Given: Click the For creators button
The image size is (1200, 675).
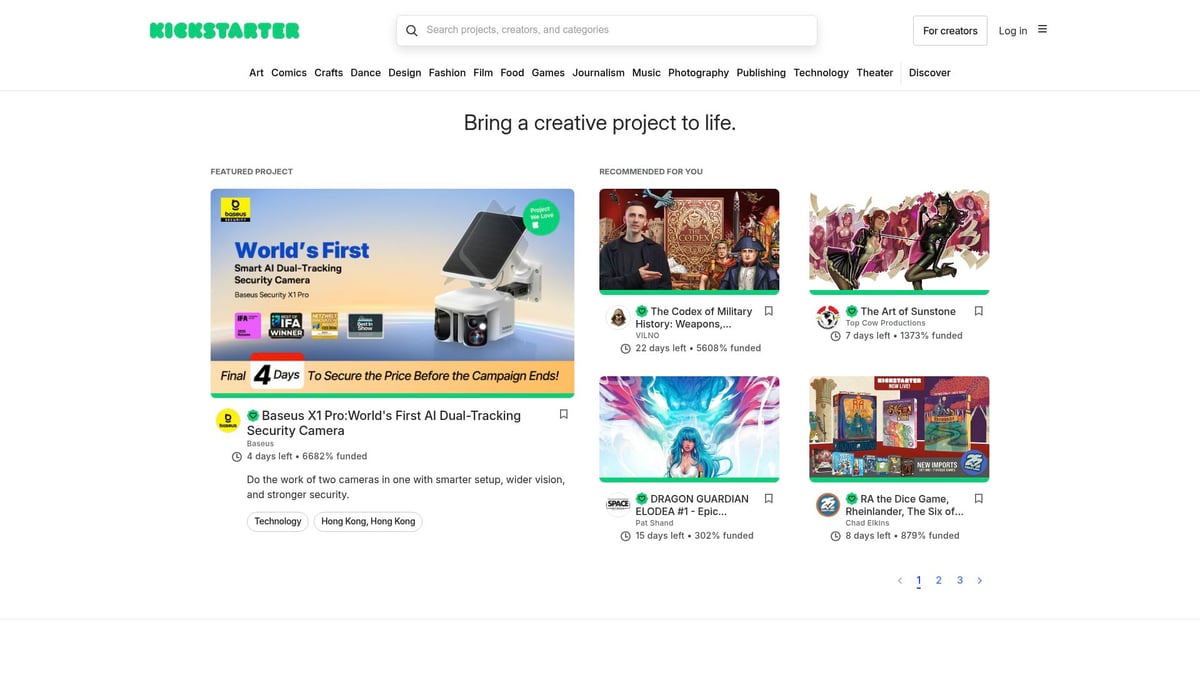Looking at the screenshot, I should [949, 30].
